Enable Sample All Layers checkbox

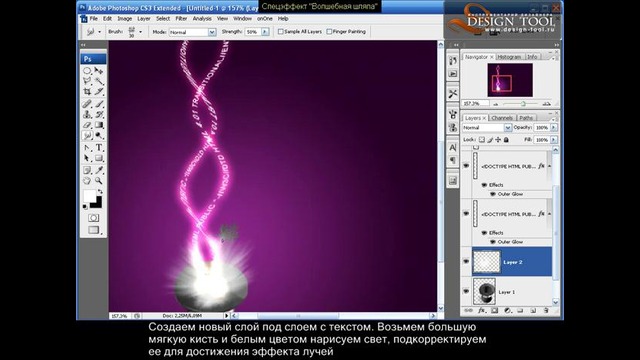(x=280, y=31)
